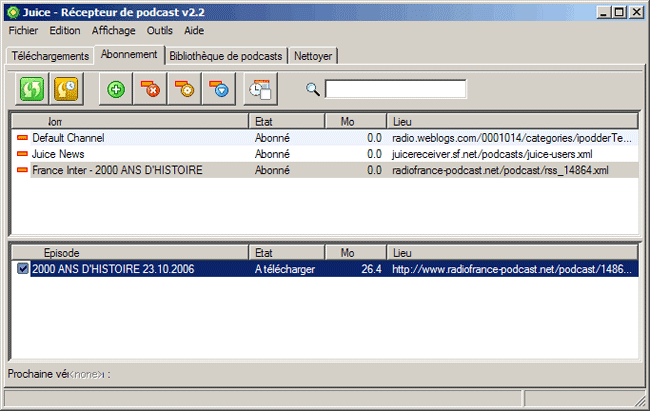Click the radiofrance-podcast.net rss_14864.xml URL
Screen dimensions: 650x411
click(x=500, y=170)
